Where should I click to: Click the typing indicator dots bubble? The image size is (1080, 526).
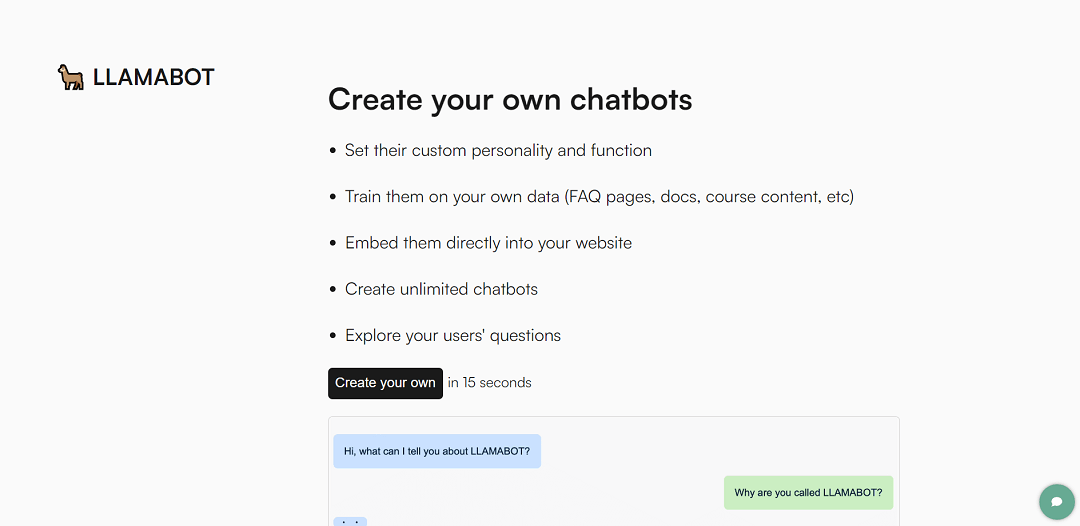[x=350, y=521]
